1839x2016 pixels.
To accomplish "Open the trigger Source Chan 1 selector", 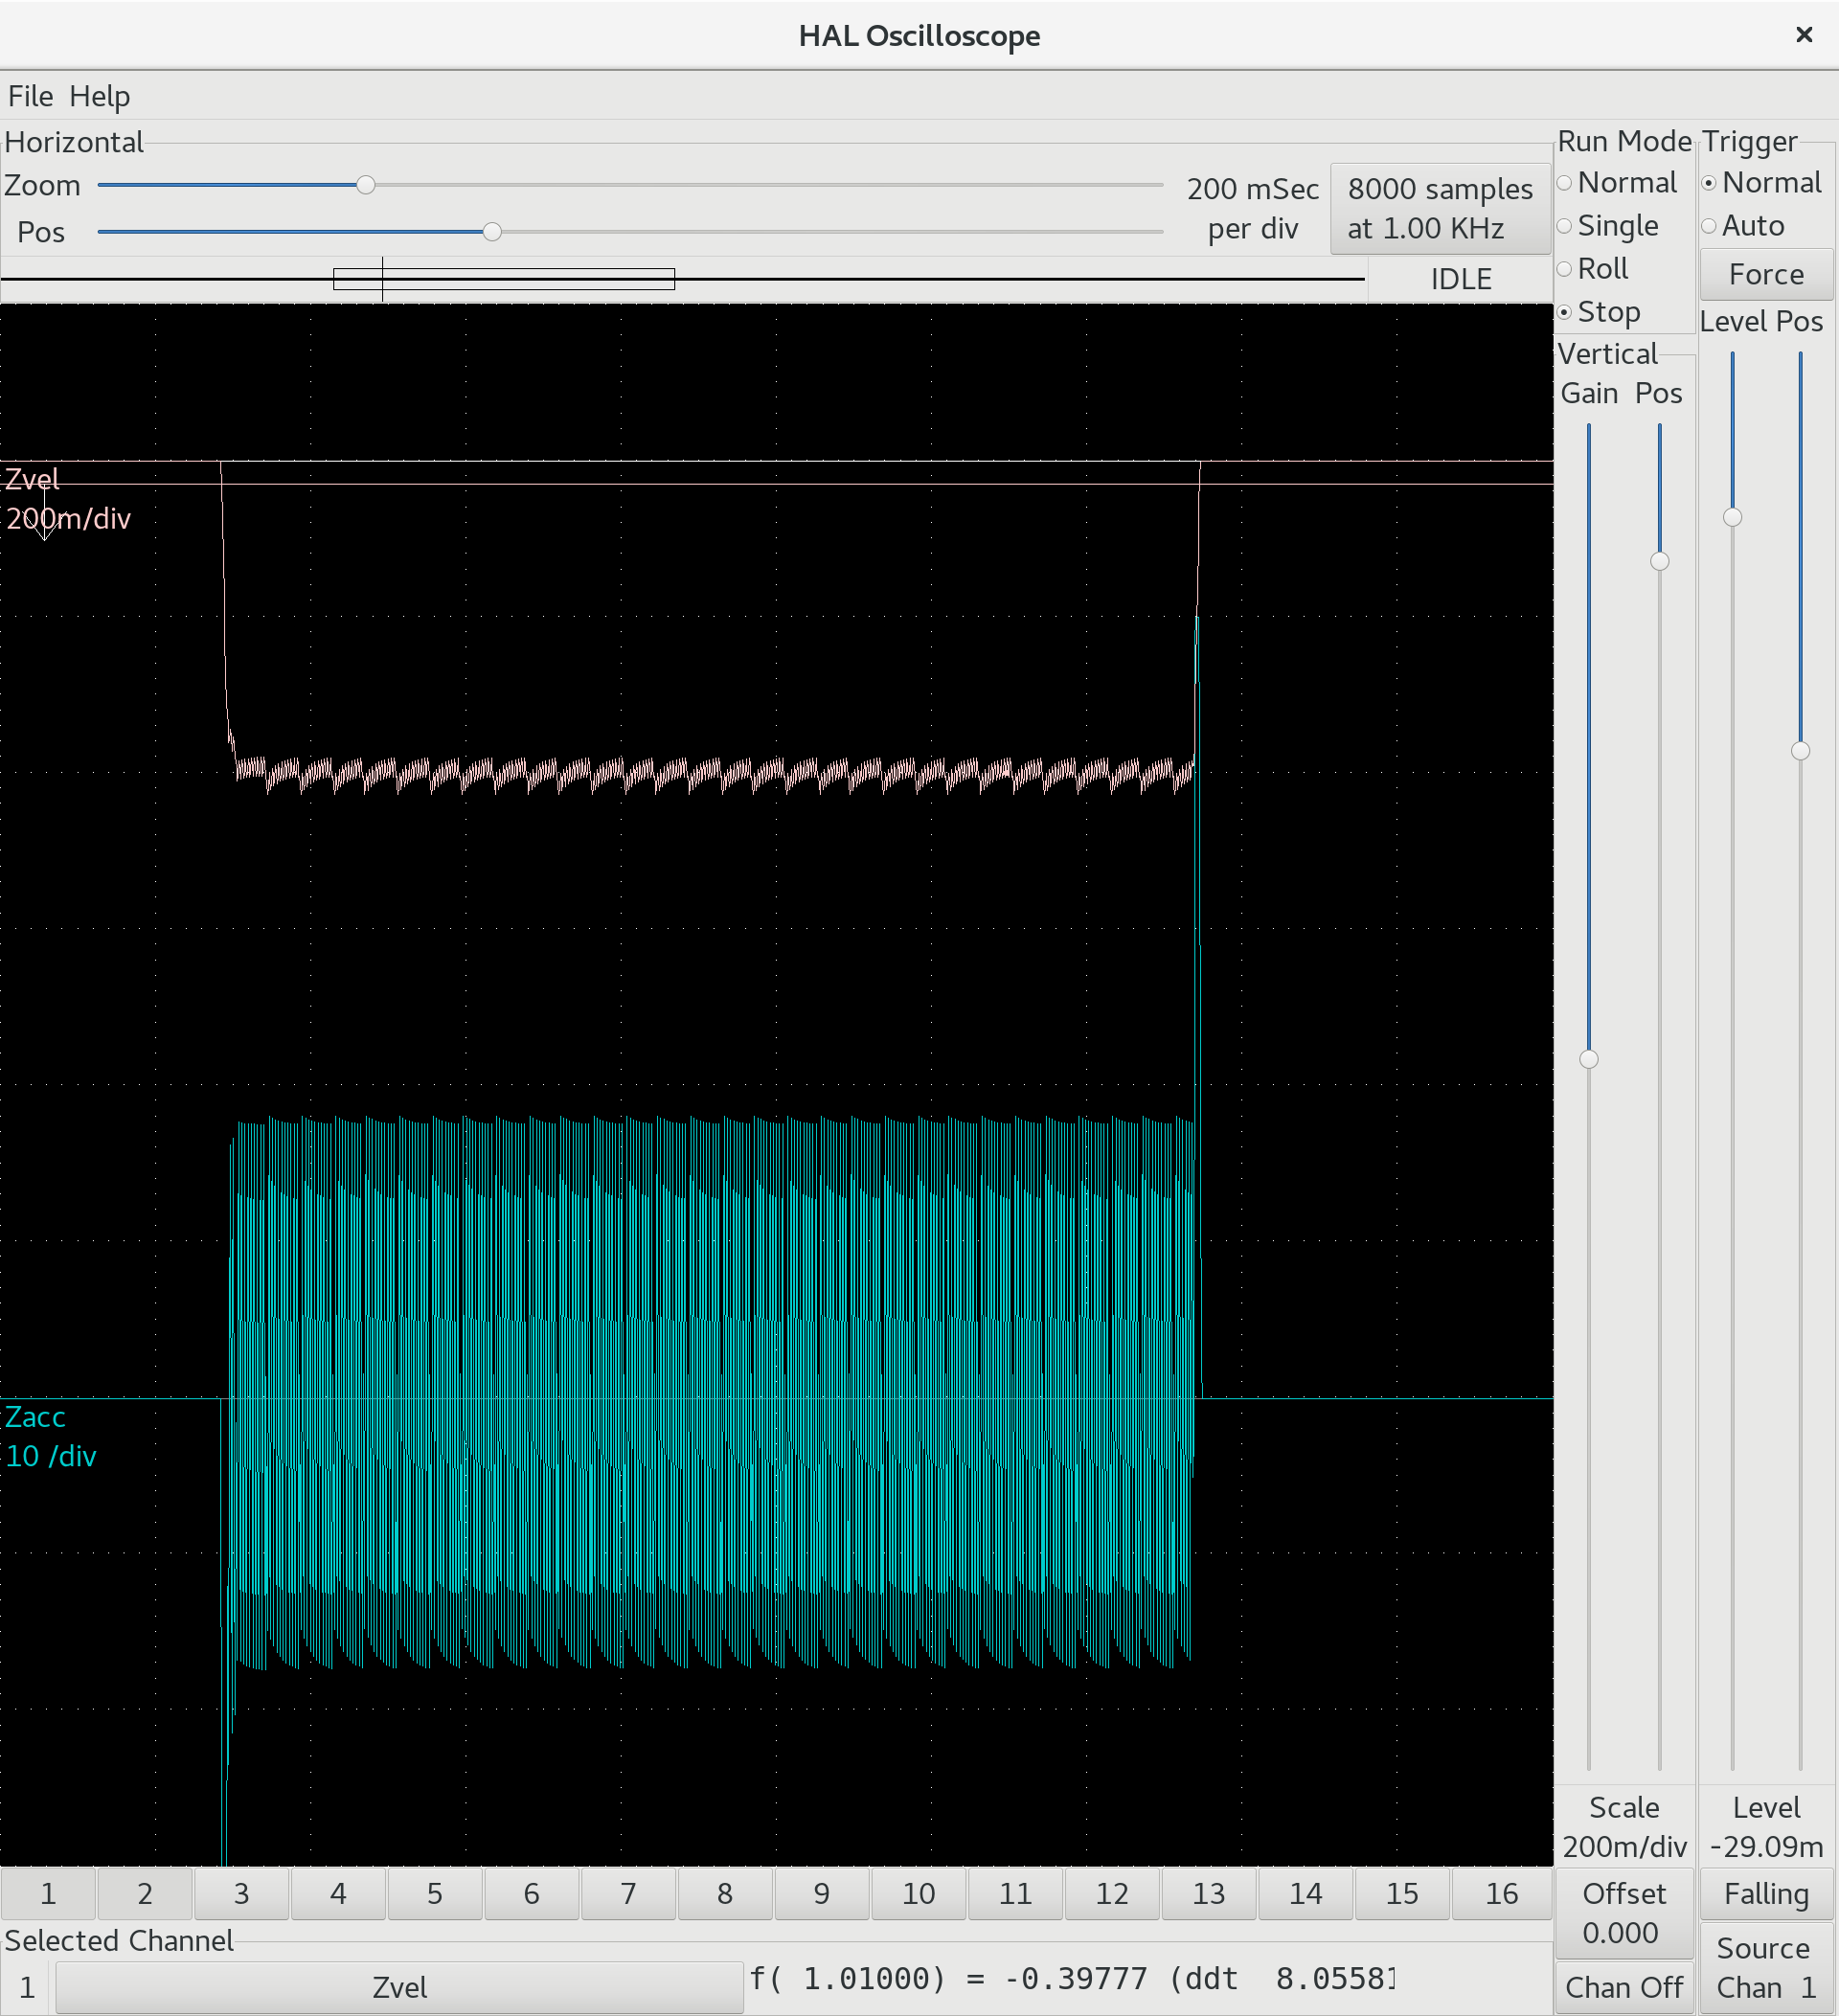I will (x=1766, y=1967).
